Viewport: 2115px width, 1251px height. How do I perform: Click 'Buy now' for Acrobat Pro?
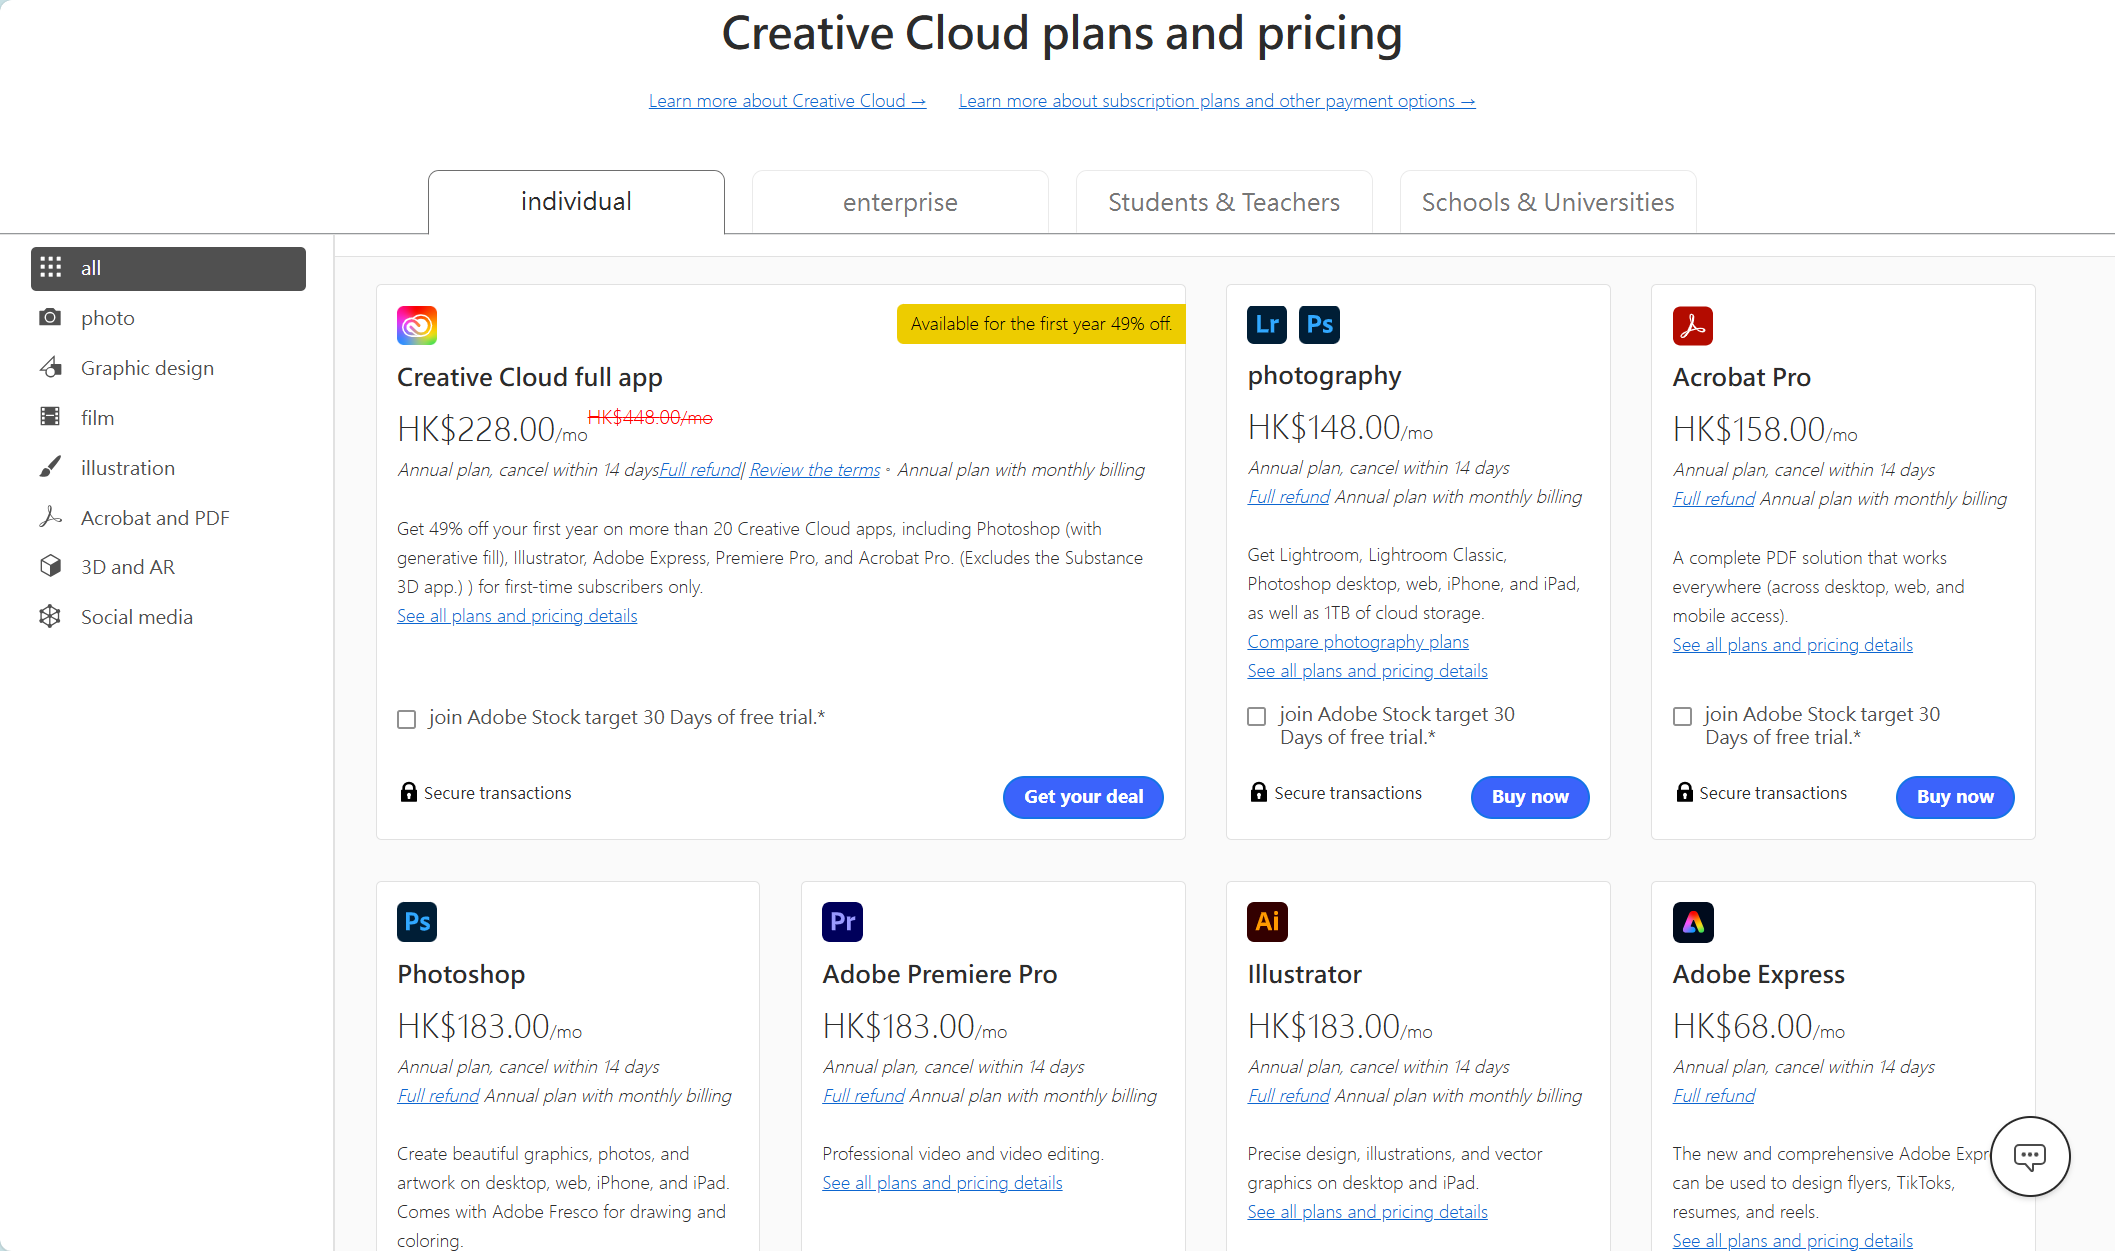tap(1955, 797)
